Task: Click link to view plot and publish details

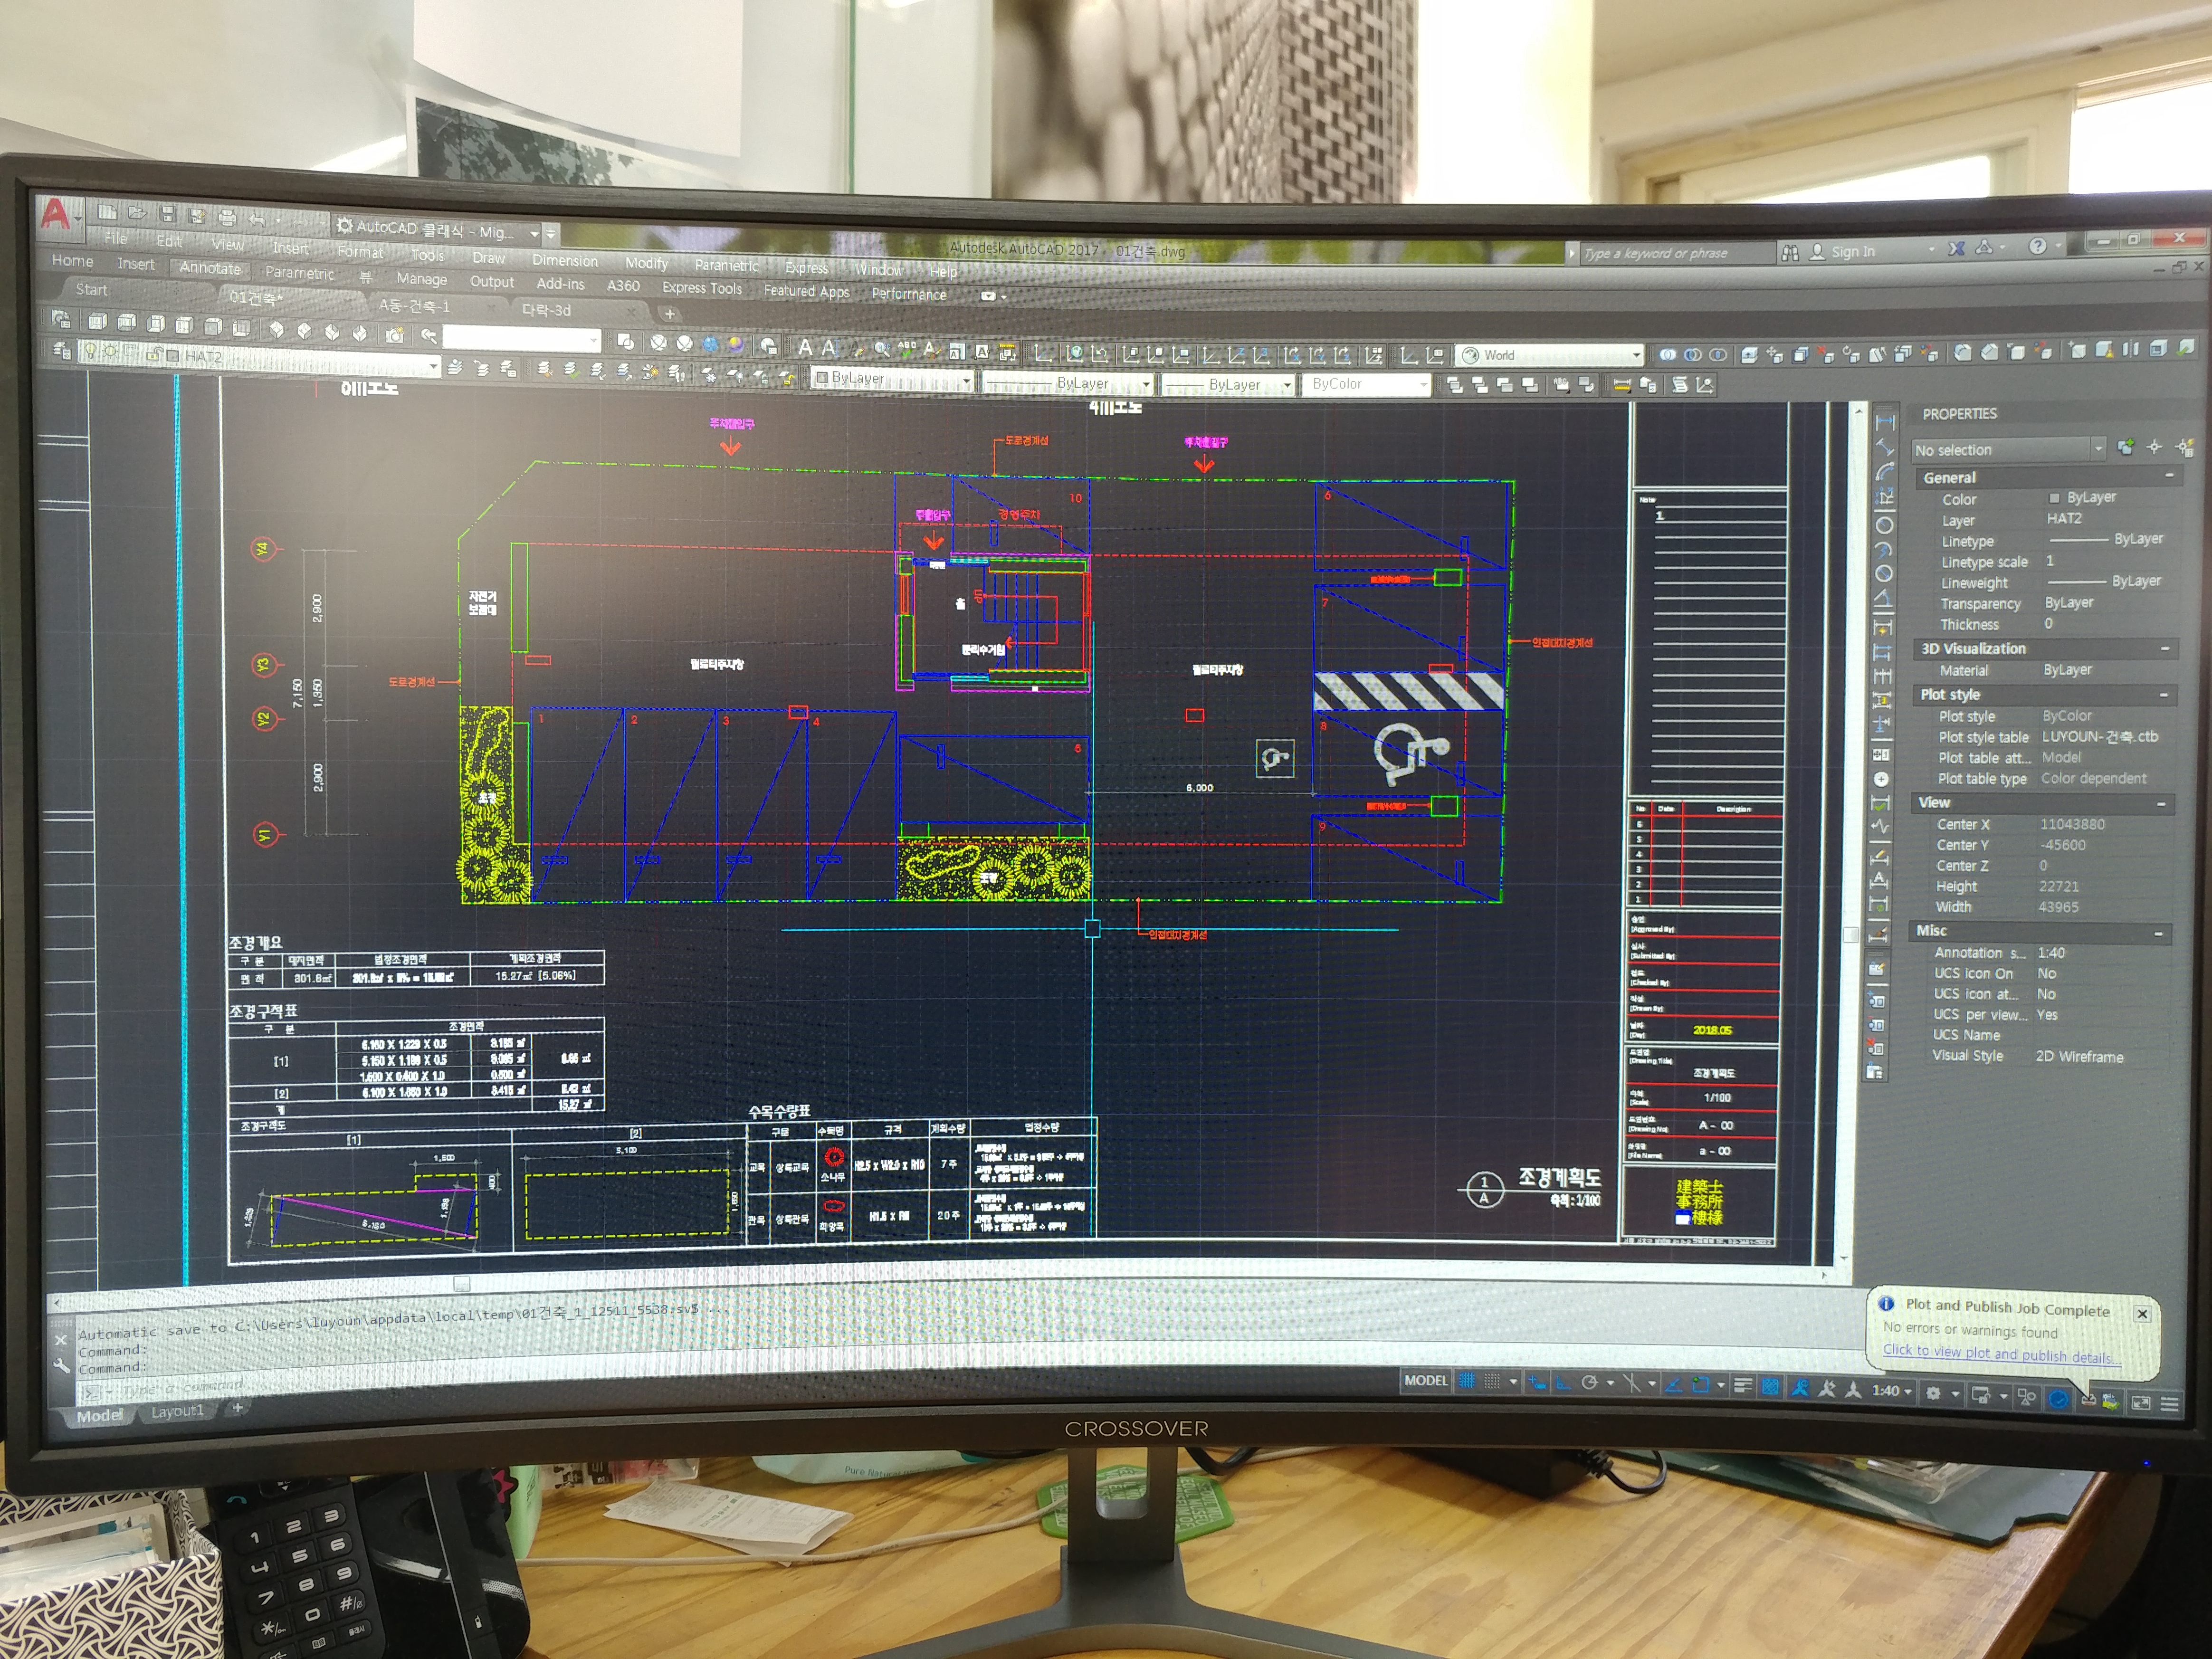Action: coord(1999,1354)
